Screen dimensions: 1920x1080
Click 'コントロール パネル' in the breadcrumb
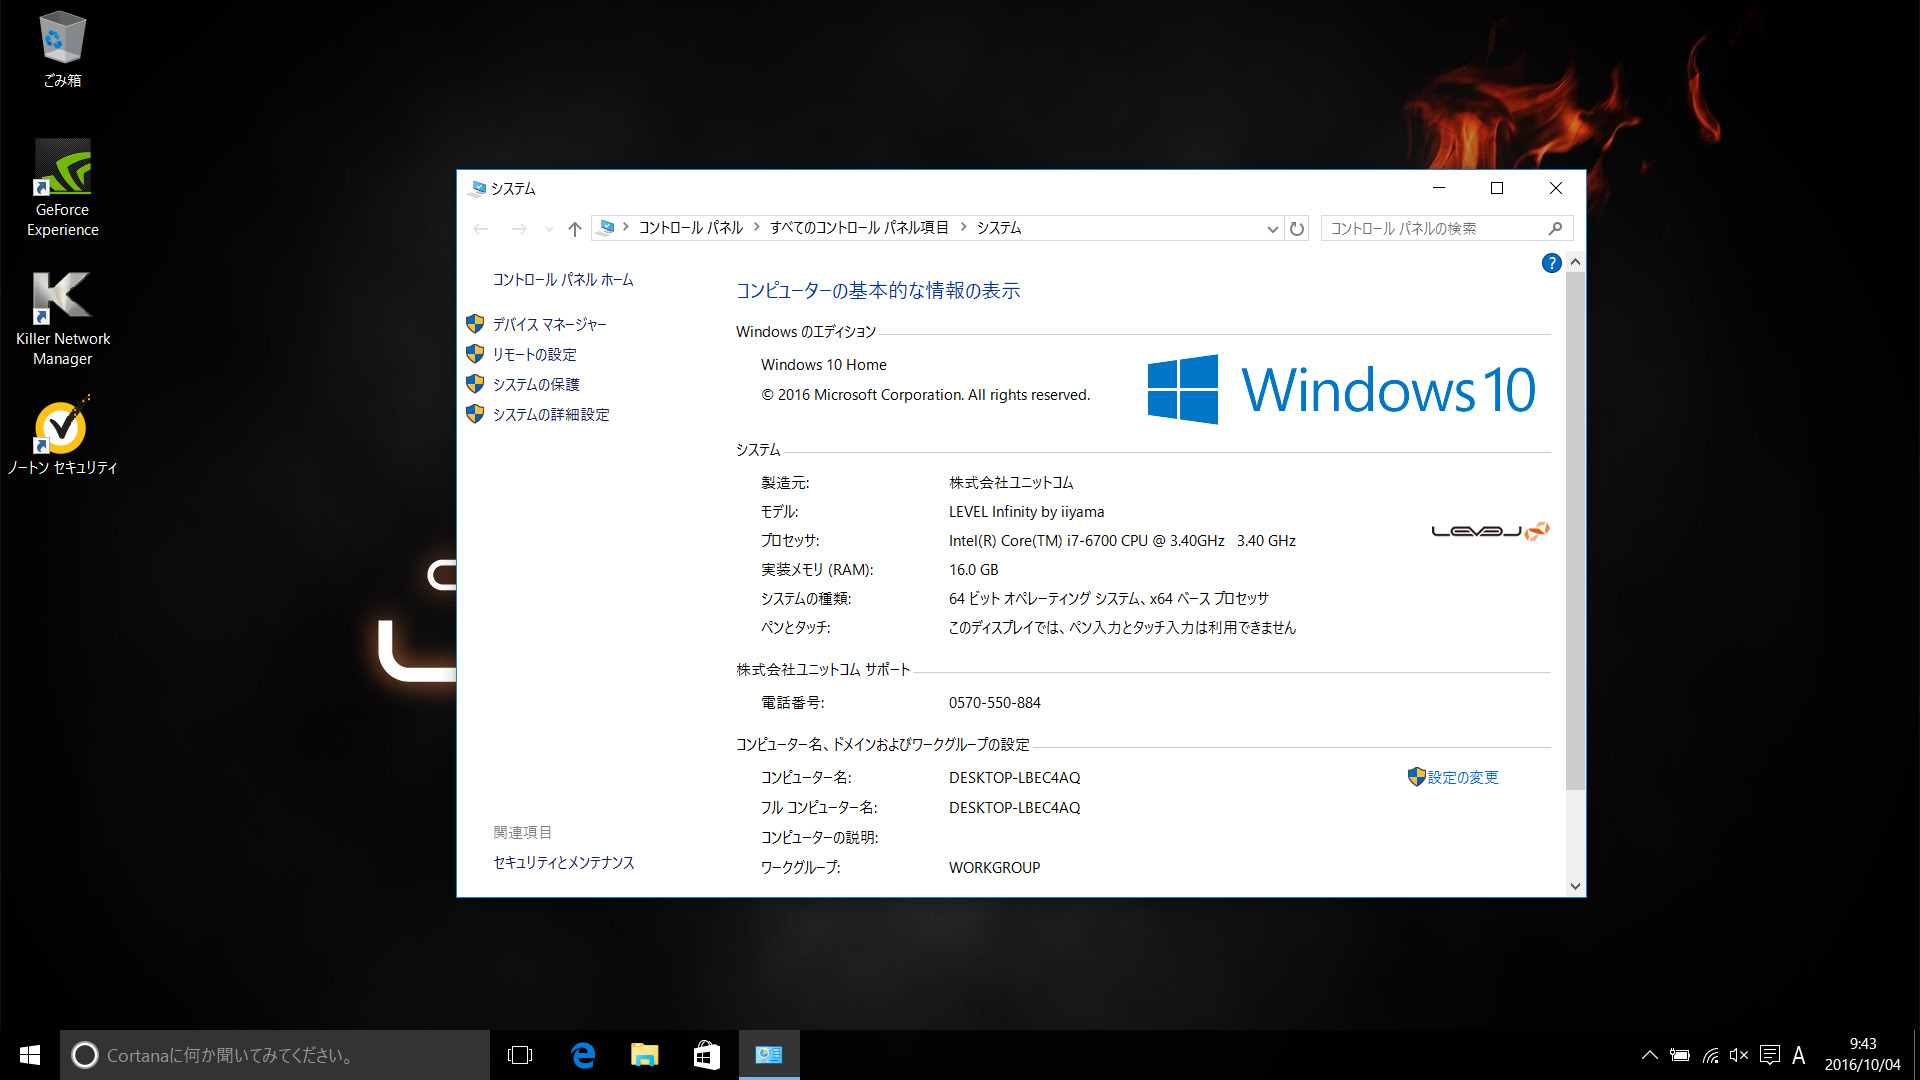691,228
